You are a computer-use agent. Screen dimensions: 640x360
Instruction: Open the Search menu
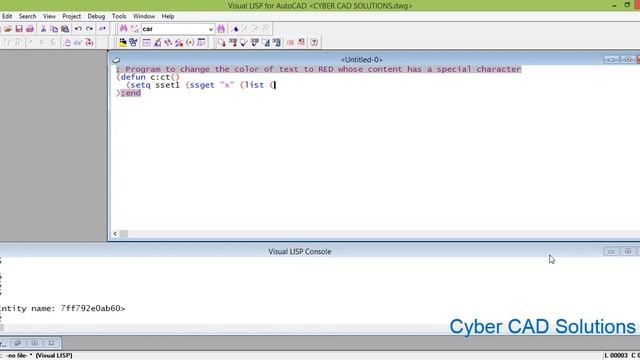[27, 16]
